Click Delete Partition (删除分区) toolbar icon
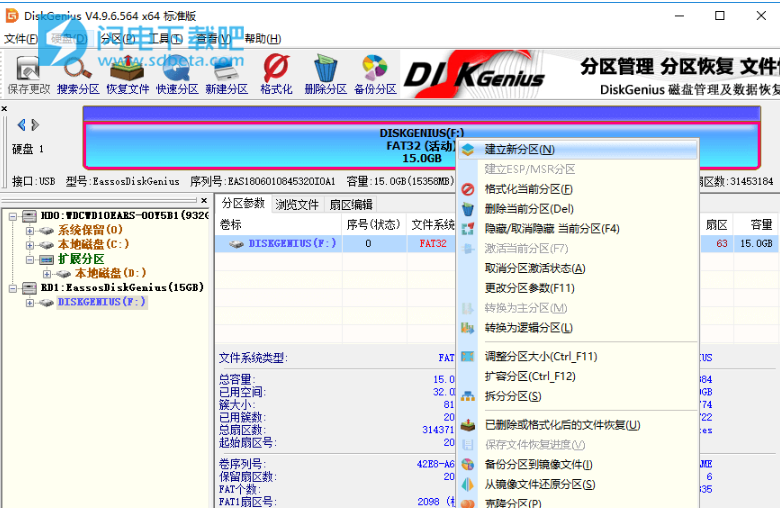This screenshot has width=780, height=508. (325, 75)
